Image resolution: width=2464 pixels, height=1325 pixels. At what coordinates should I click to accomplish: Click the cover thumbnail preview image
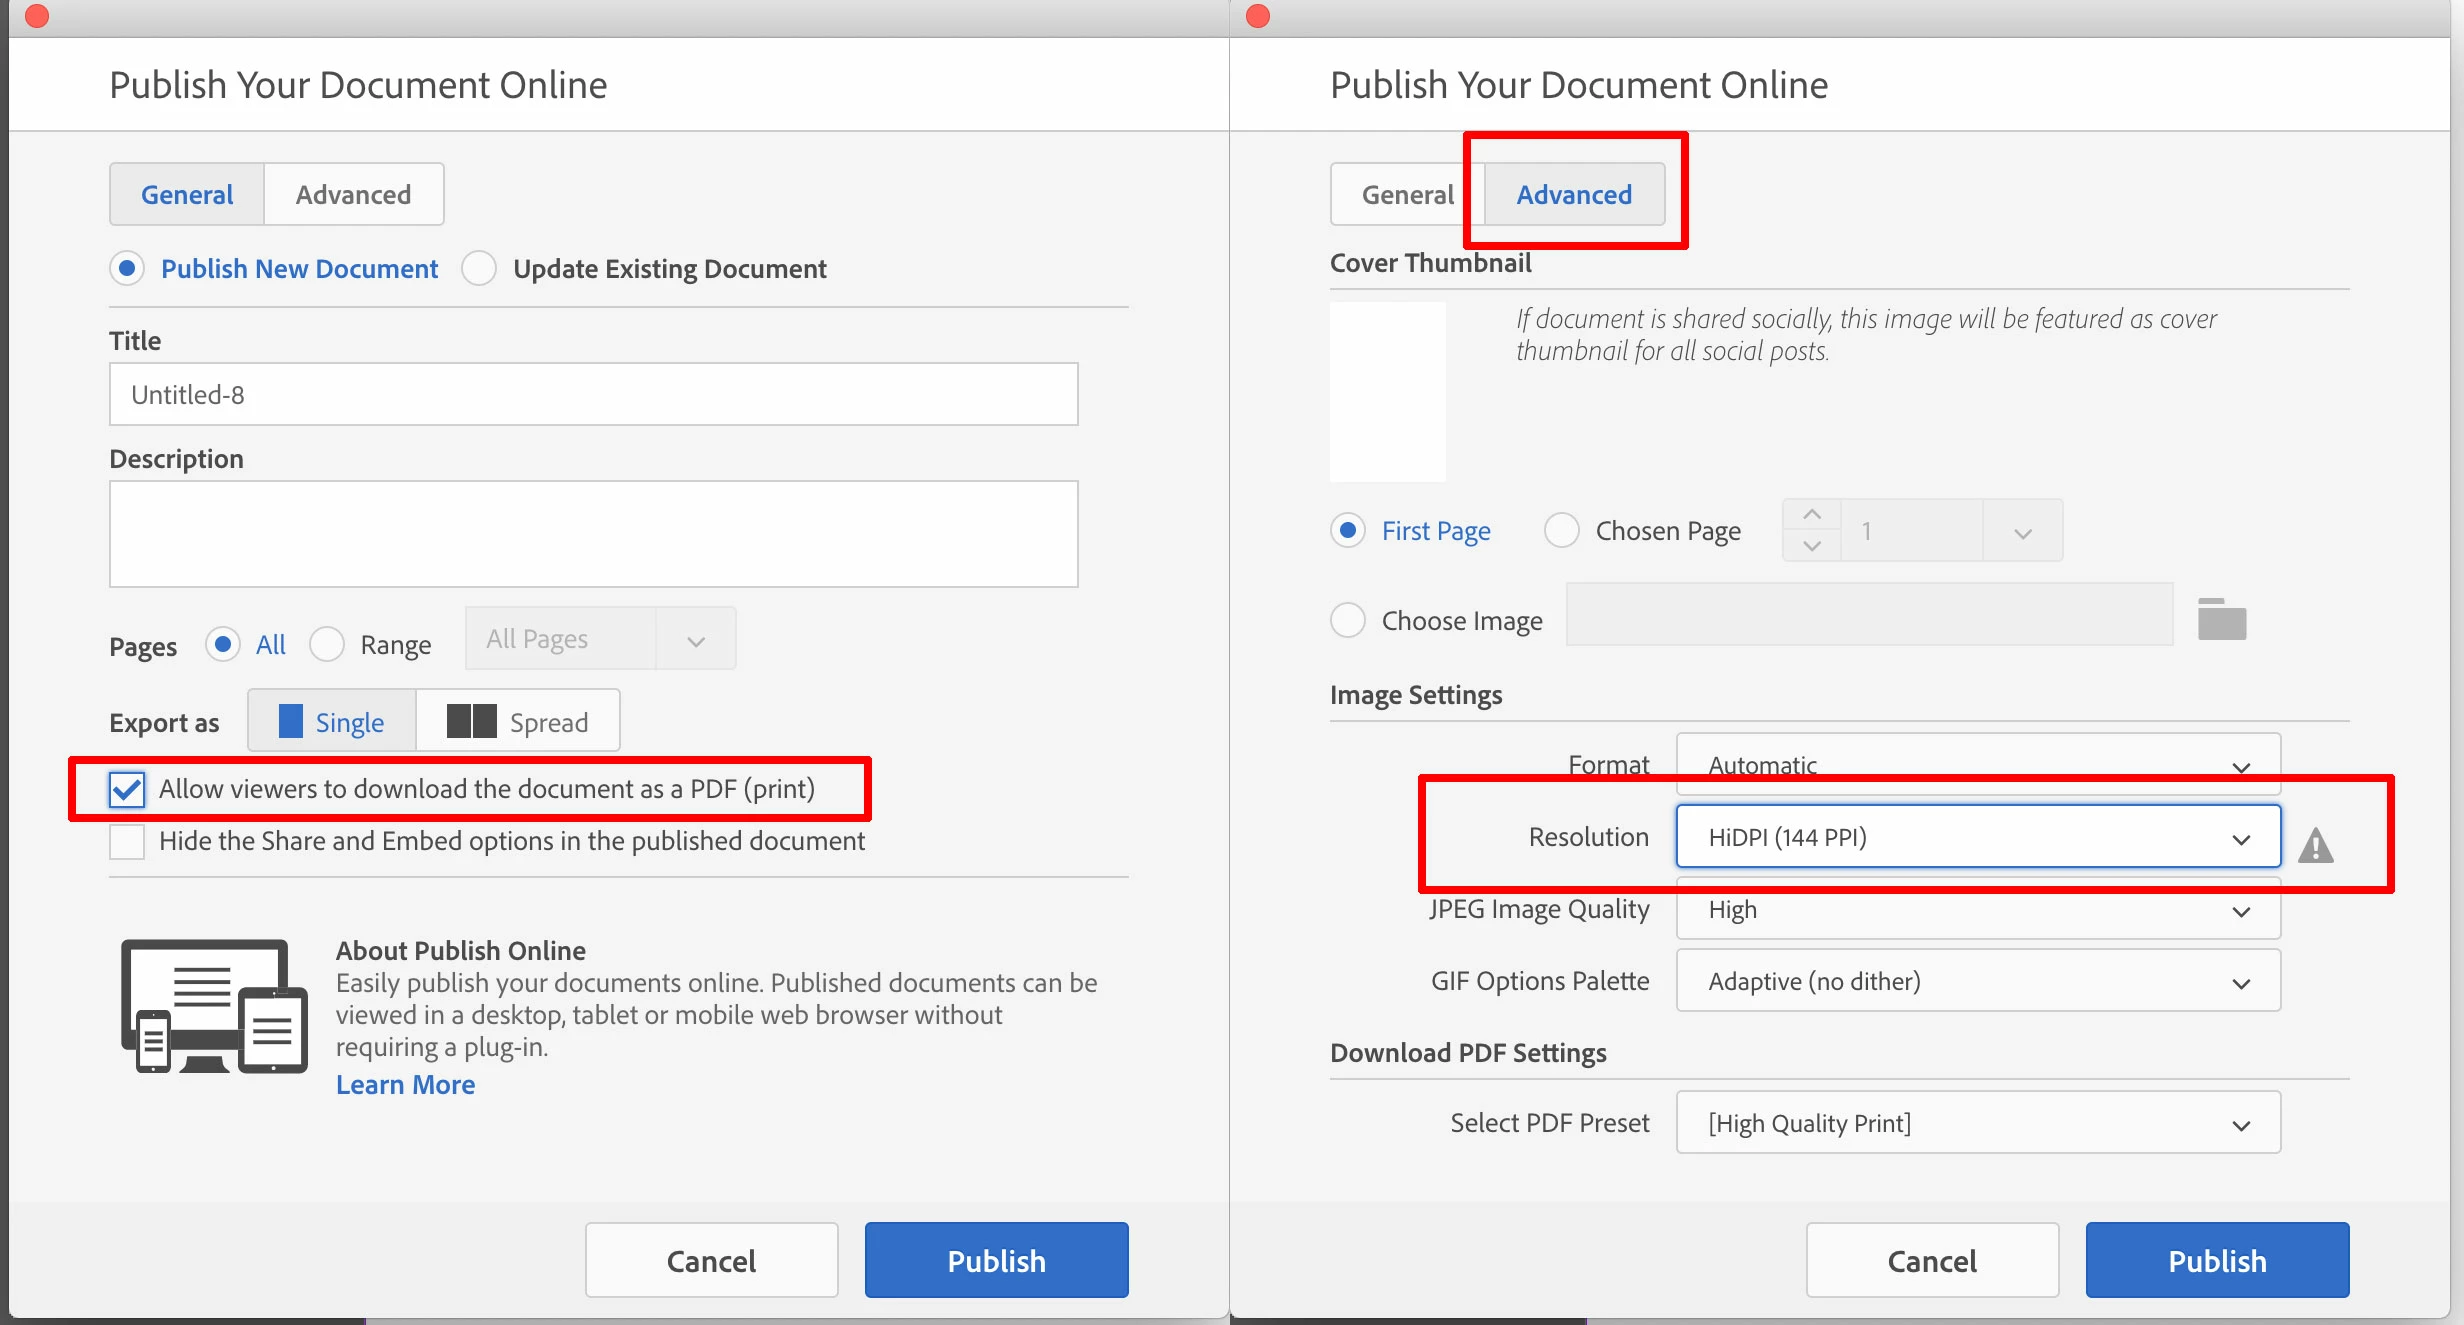click(1388, 391)
